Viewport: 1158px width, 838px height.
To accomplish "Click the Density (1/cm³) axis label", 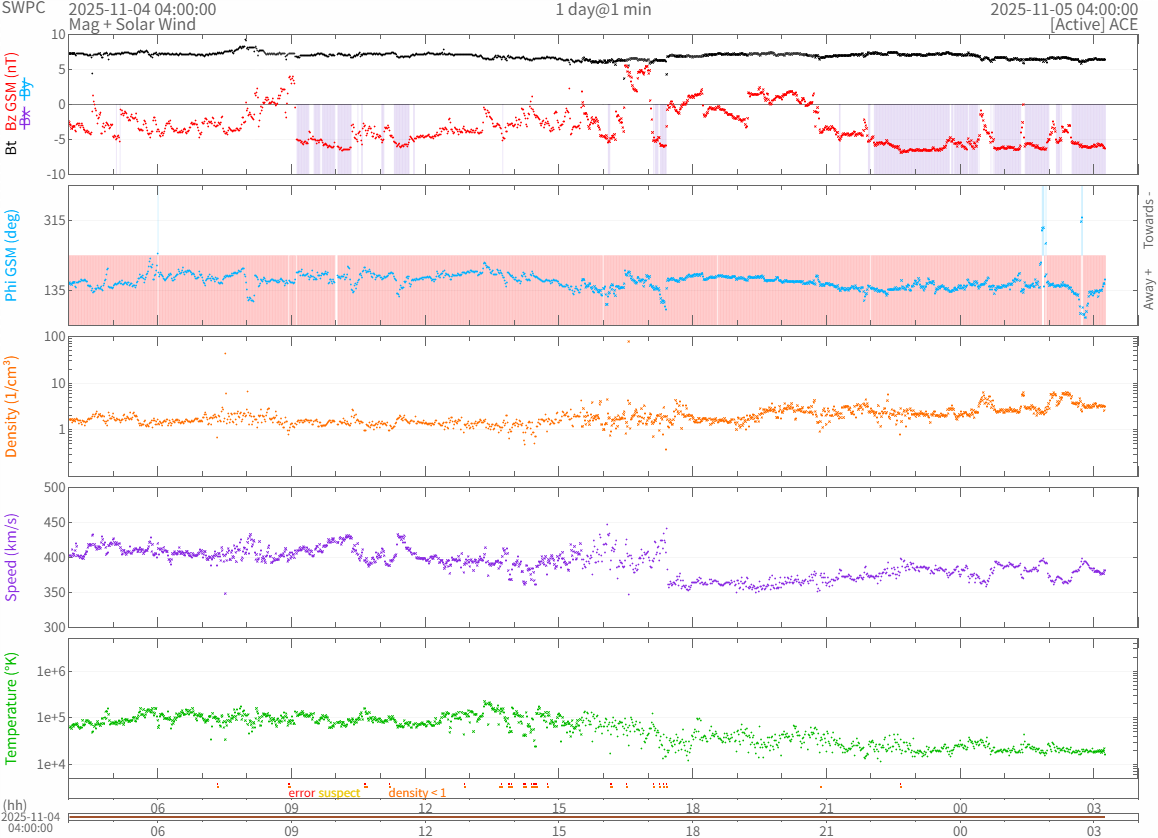I will tap(12, 406).
